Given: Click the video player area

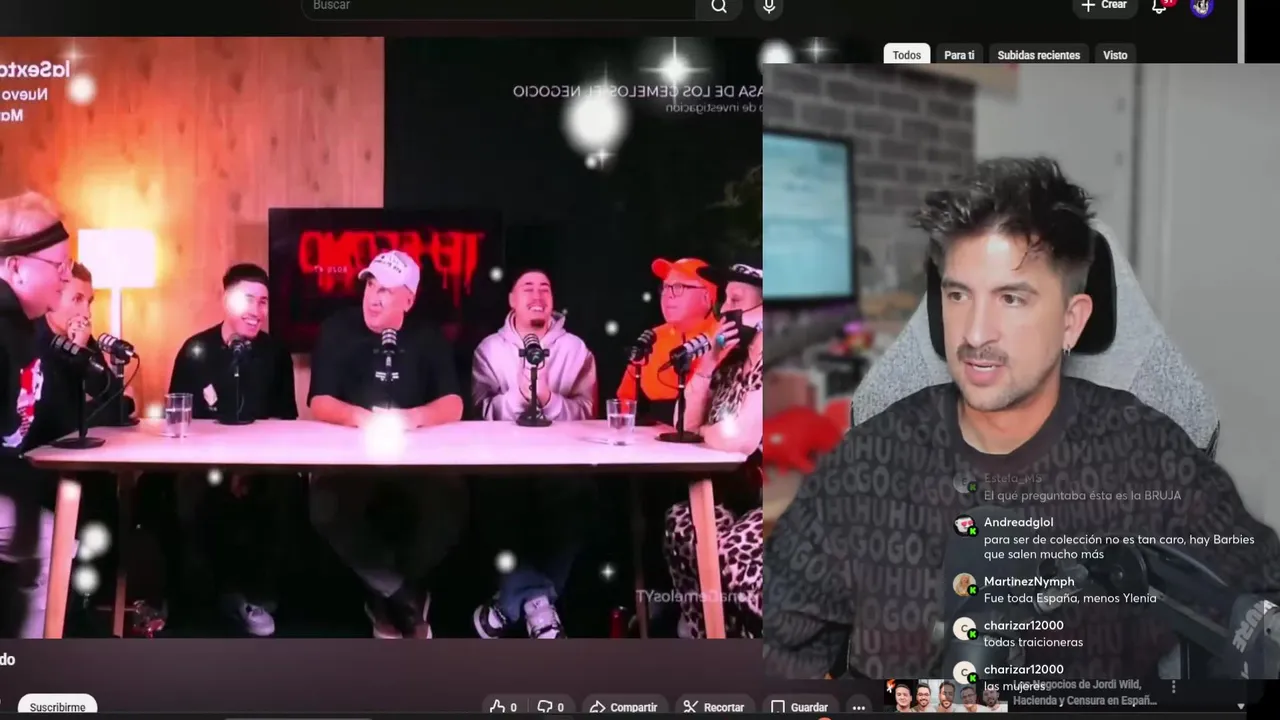Looking at the screenshot, I should 381,337.
